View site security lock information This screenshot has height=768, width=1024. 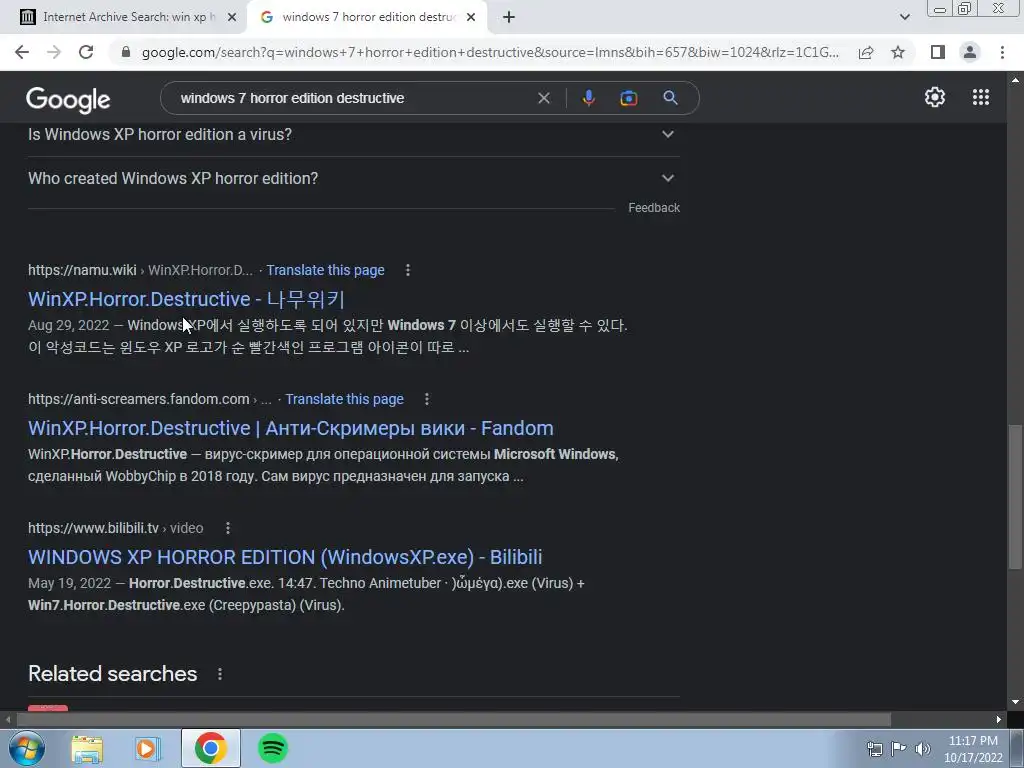[x=126, y=52]
